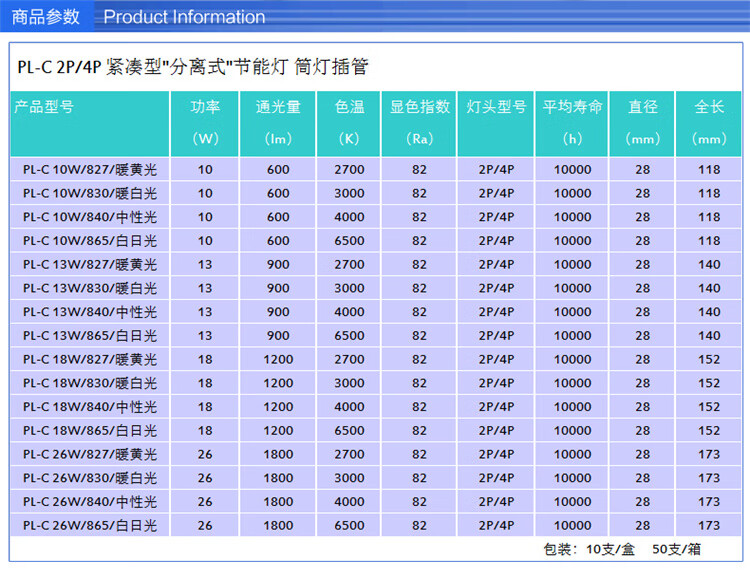The height and width of the screenshot is (578, 750).
Task: Click the Product Information heading text
Action: (184, 17)
